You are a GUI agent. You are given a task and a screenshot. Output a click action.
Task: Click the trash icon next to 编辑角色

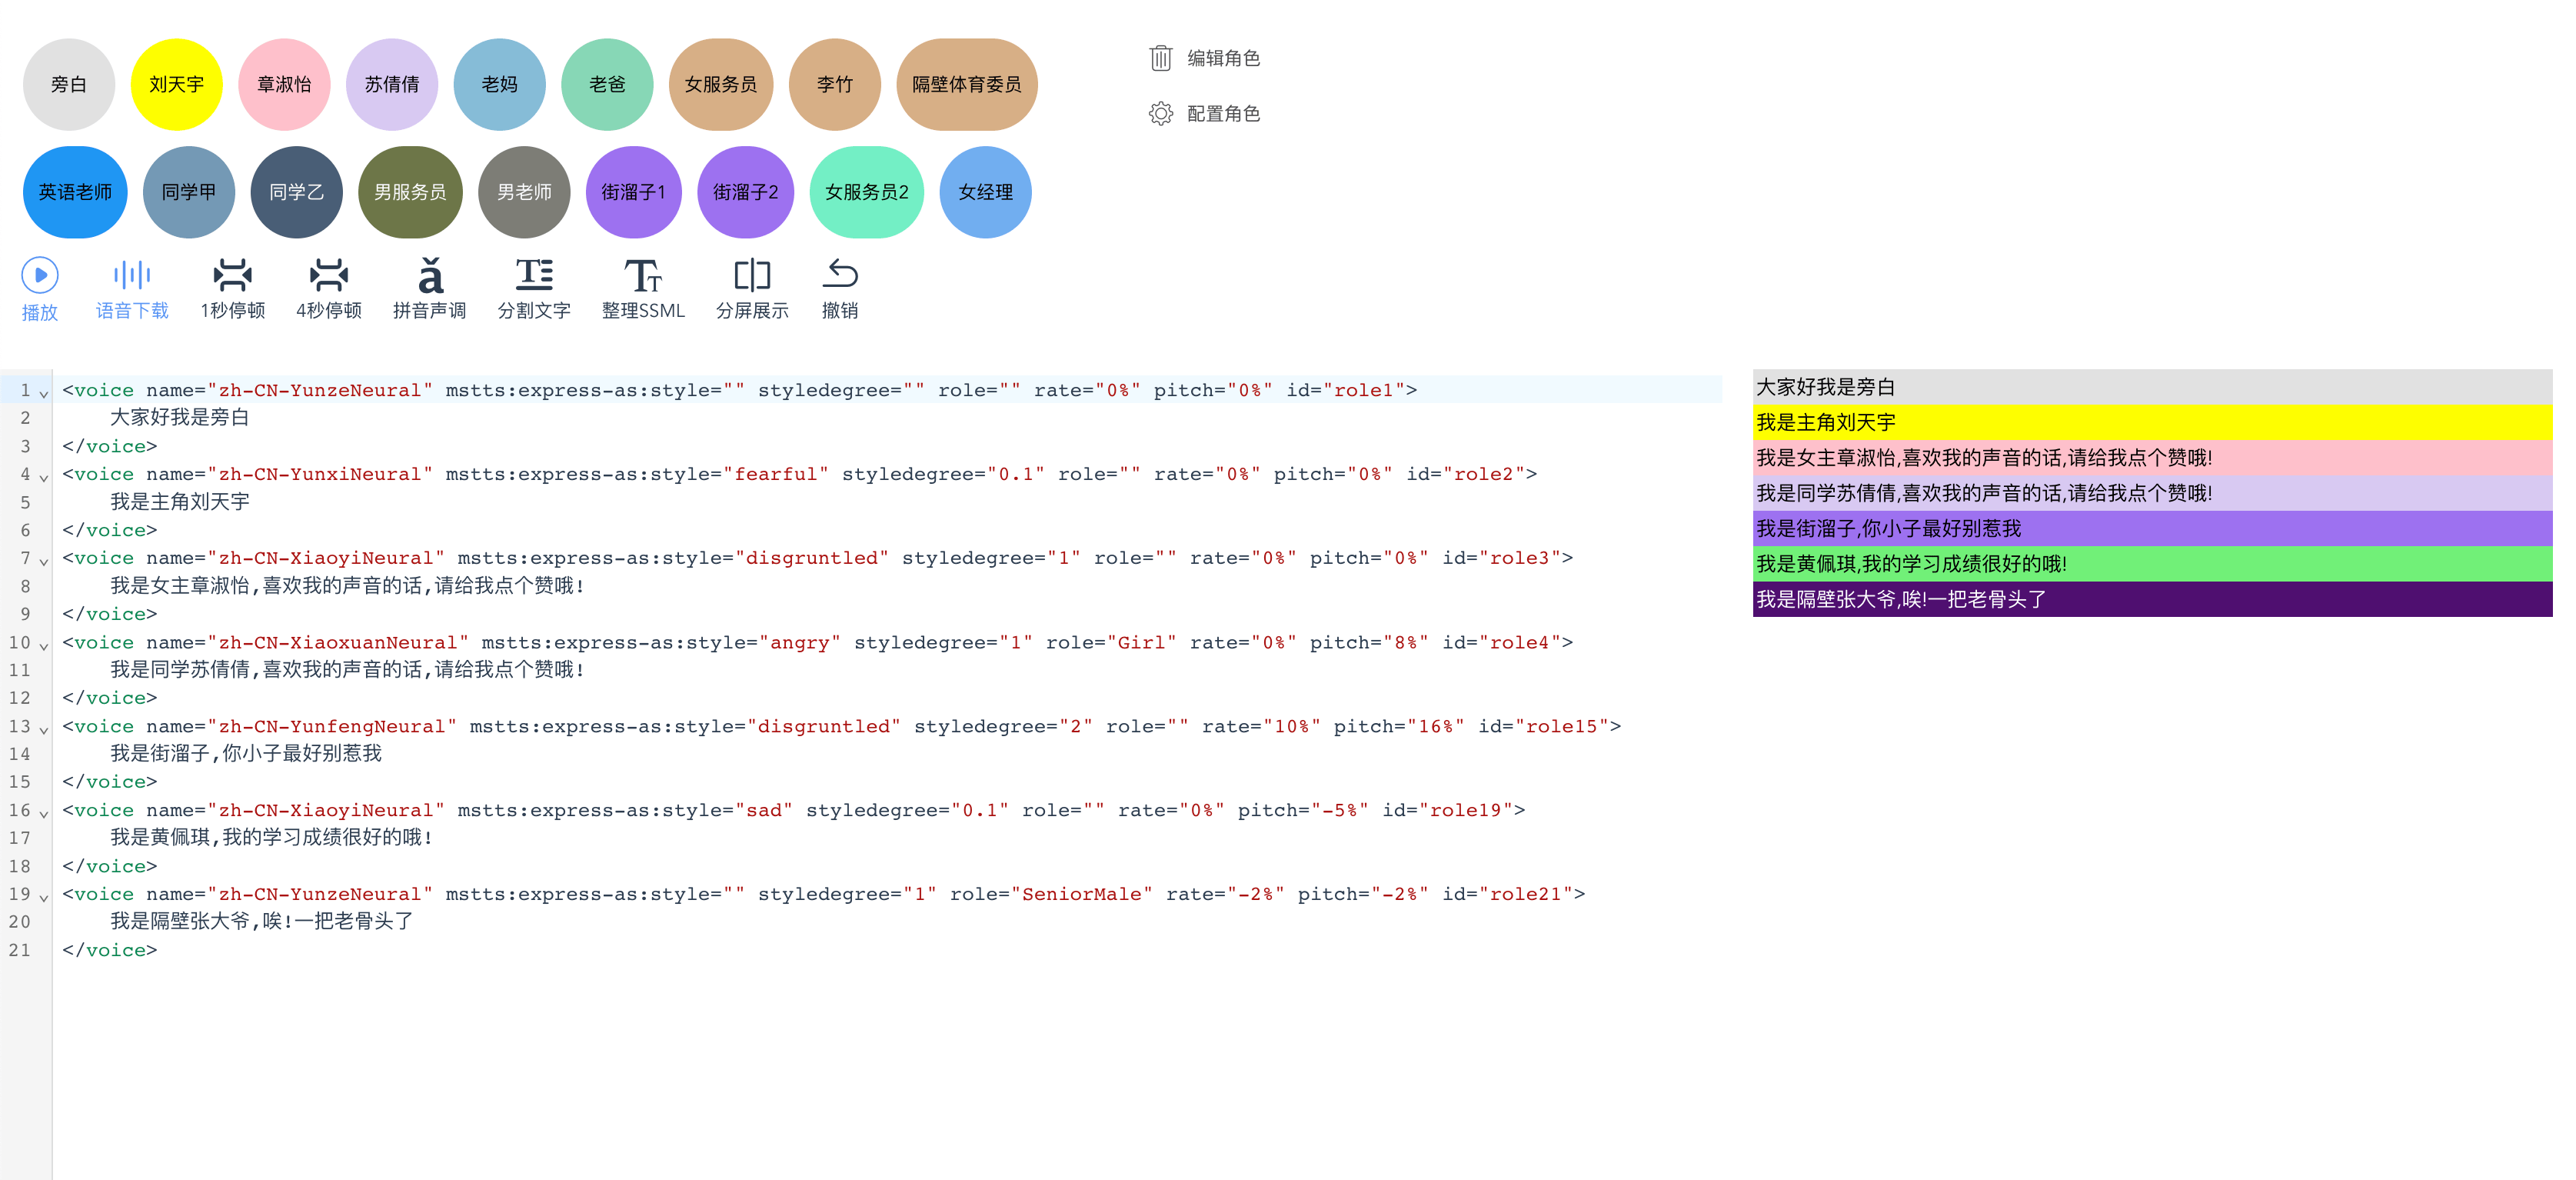point(1160,58)
